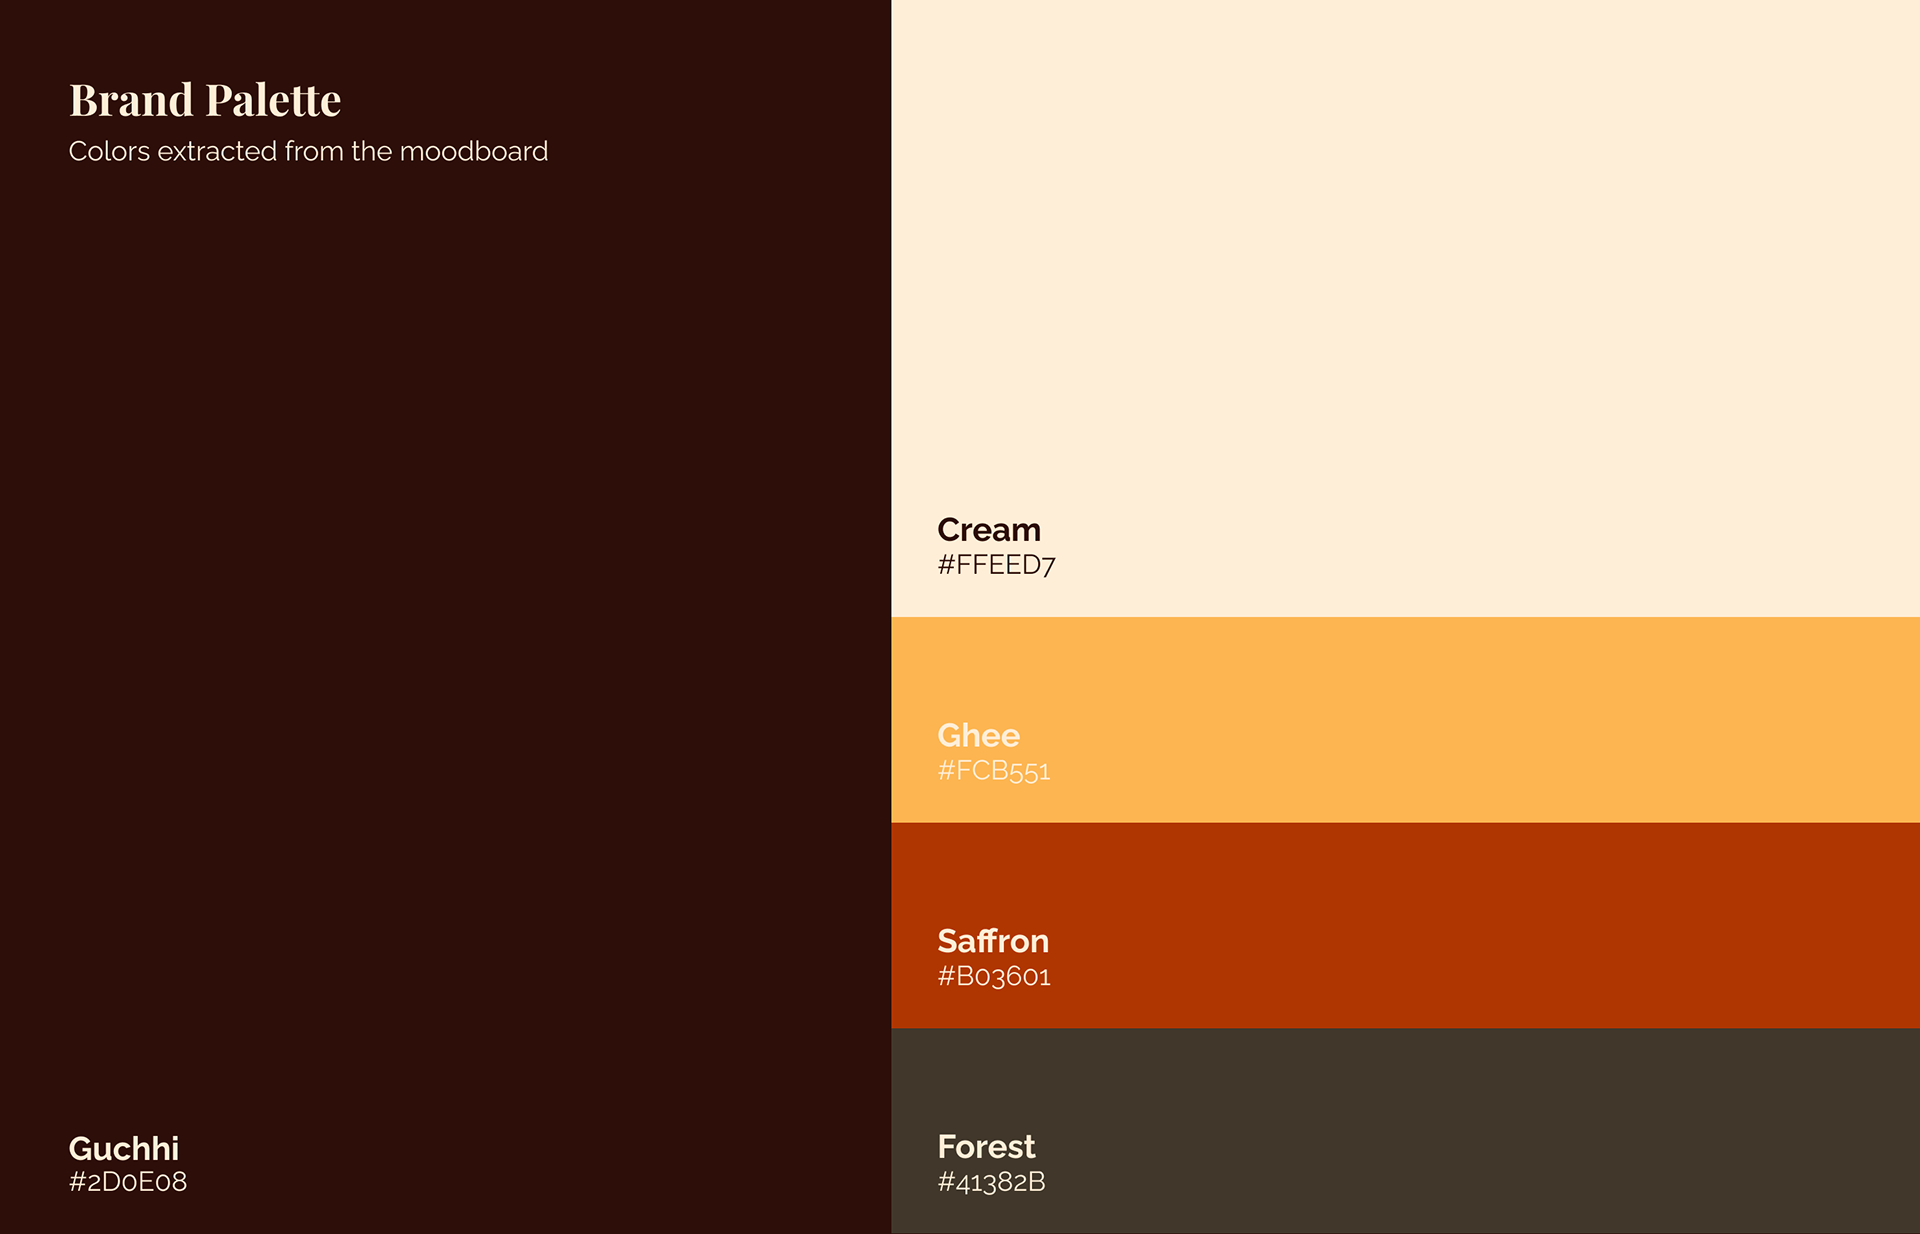Select the Cream color name label

pos(989,529)
